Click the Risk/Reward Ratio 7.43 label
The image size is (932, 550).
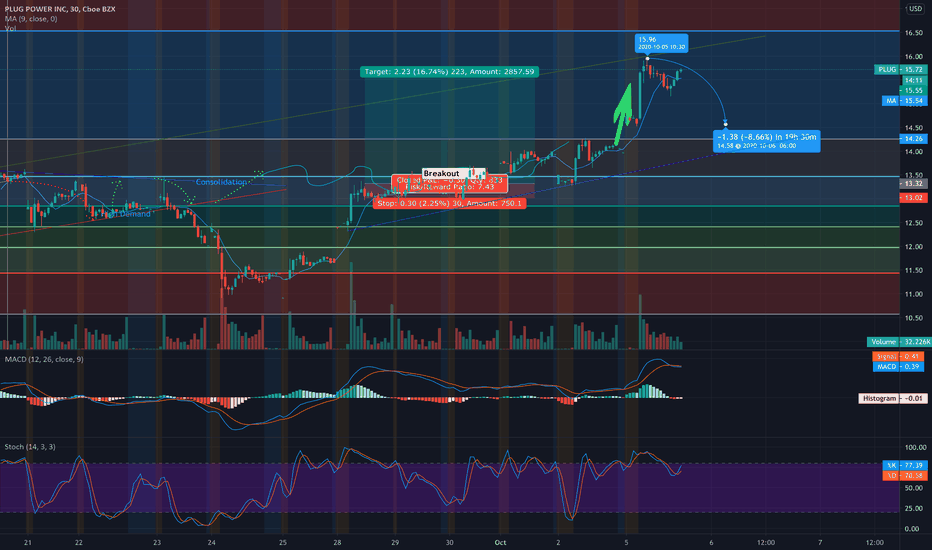[x=449, y=187]
